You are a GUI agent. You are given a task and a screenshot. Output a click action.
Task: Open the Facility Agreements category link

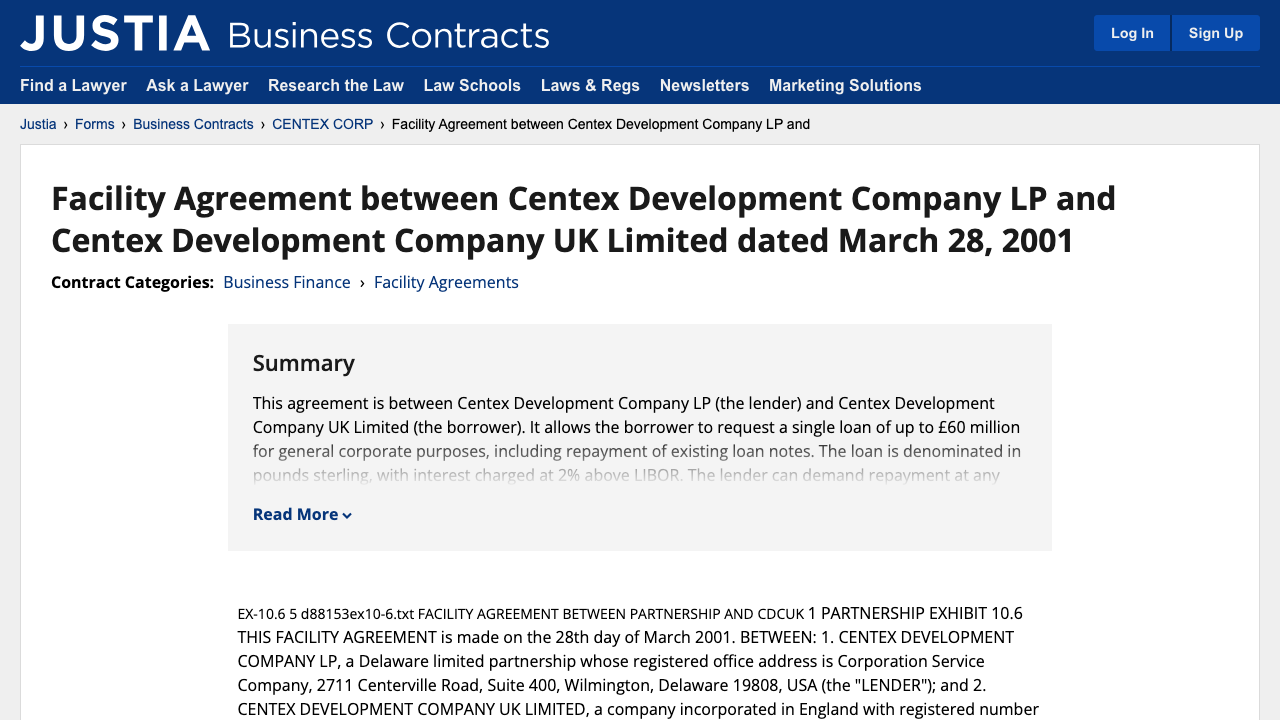(446, 282)
